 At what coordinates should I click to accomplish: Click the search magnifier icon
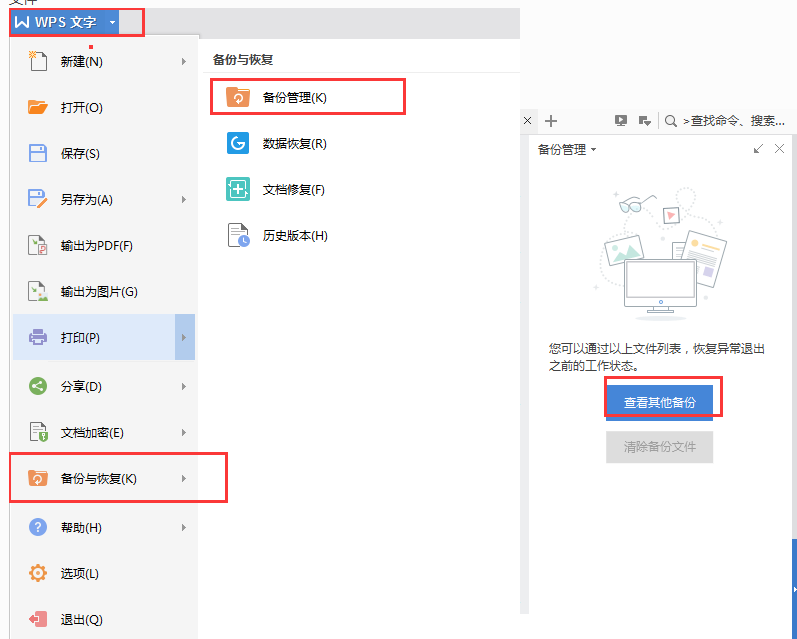(671, 121)
